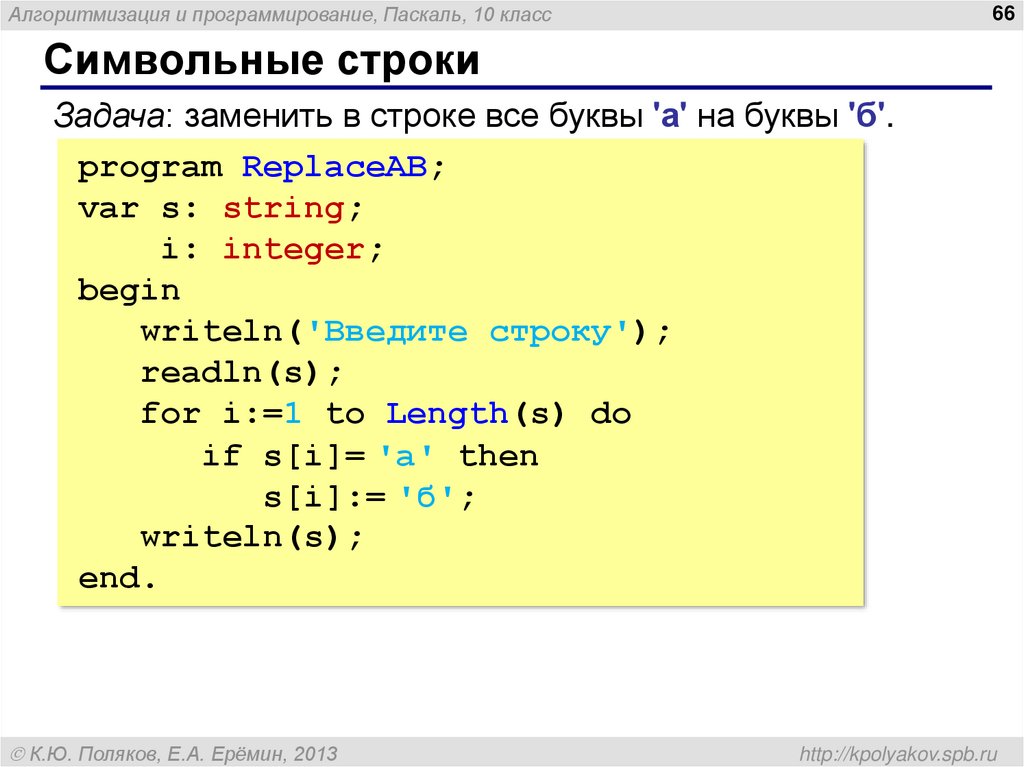Click the "writeln(s);" line
Screen dimensions: 1024x767
[x=251, y=538]
